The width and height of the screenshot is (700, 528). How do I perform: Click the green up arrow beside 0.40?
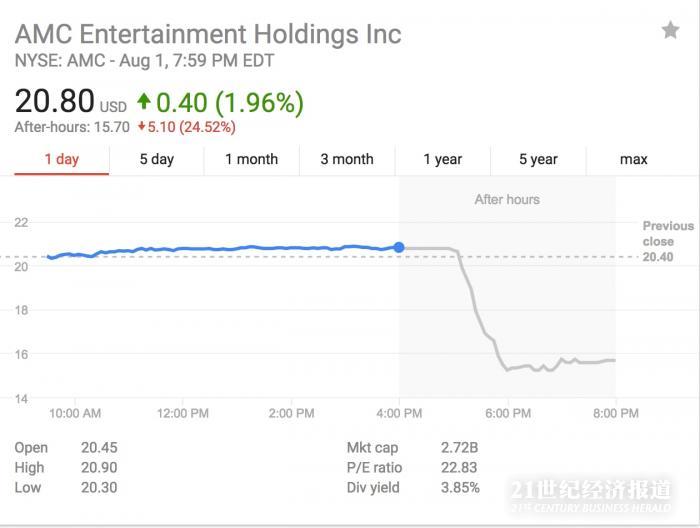[x=145, y=101]
